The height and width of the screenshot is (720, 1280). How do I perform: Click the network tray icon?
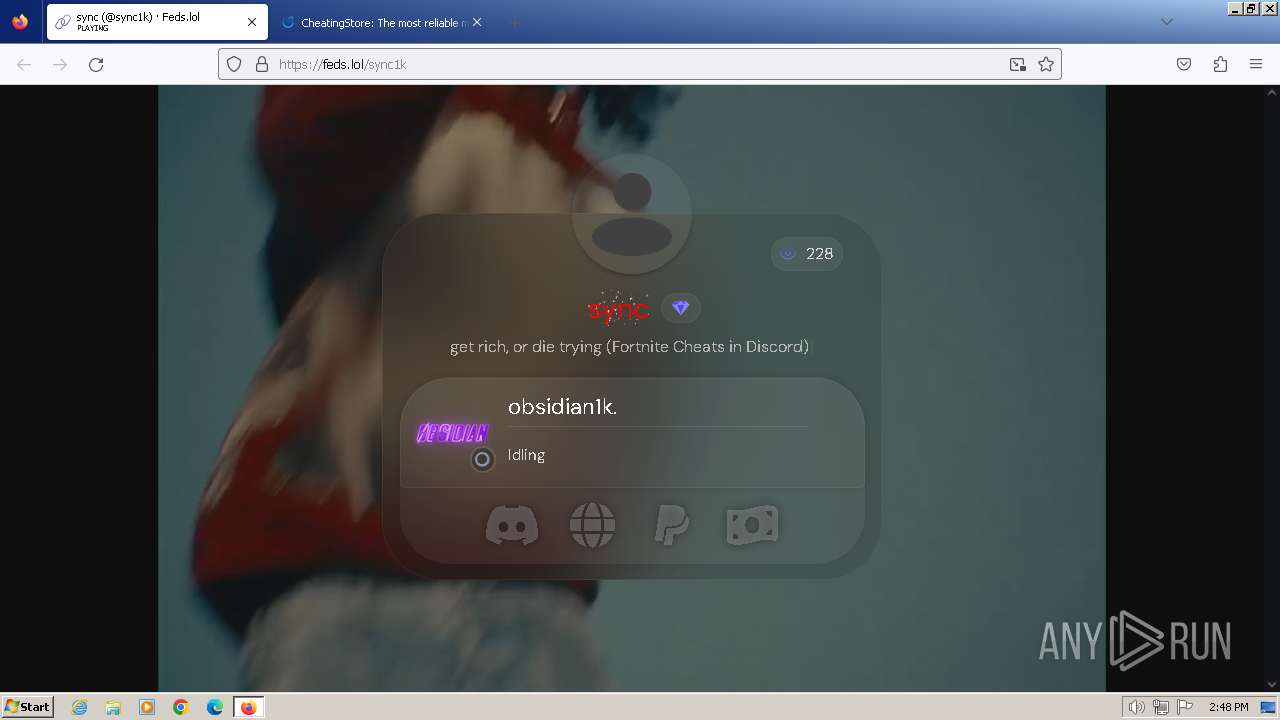coord(1161,707)
